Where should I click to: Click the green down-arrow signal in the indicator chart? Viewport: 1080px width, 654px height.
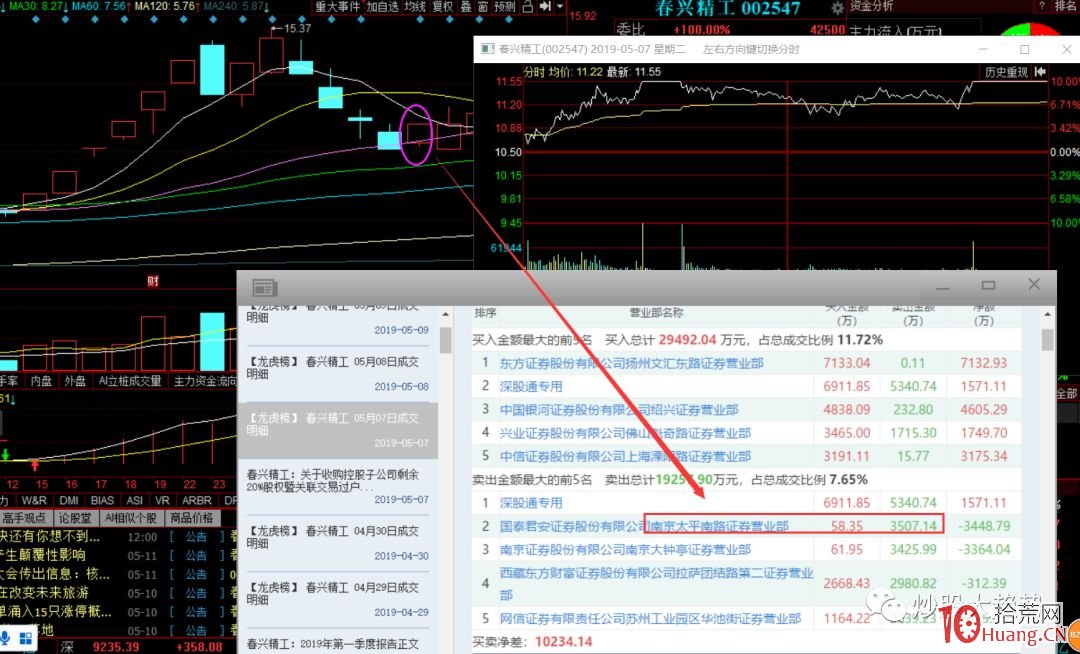[6, 455]
